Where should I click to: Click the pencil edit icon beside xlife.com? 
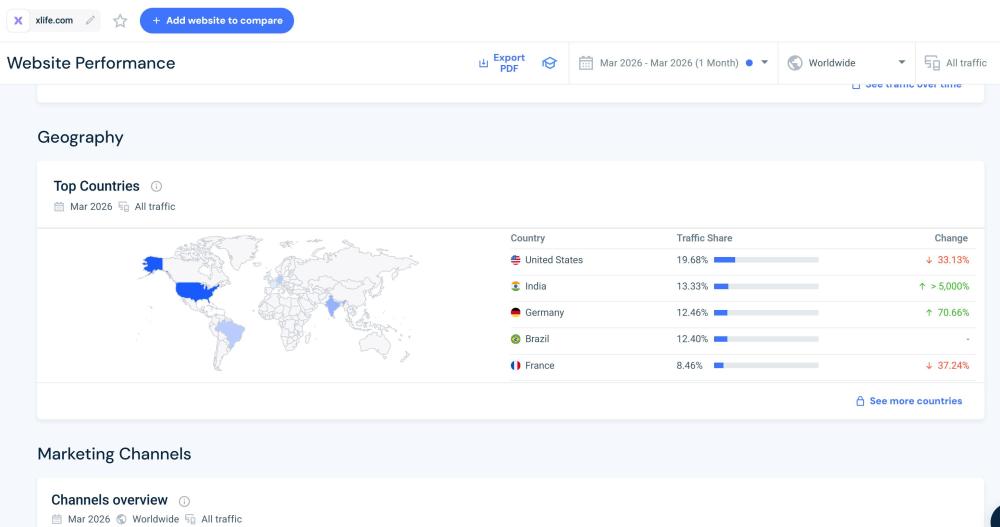click(x=91, y=20)
